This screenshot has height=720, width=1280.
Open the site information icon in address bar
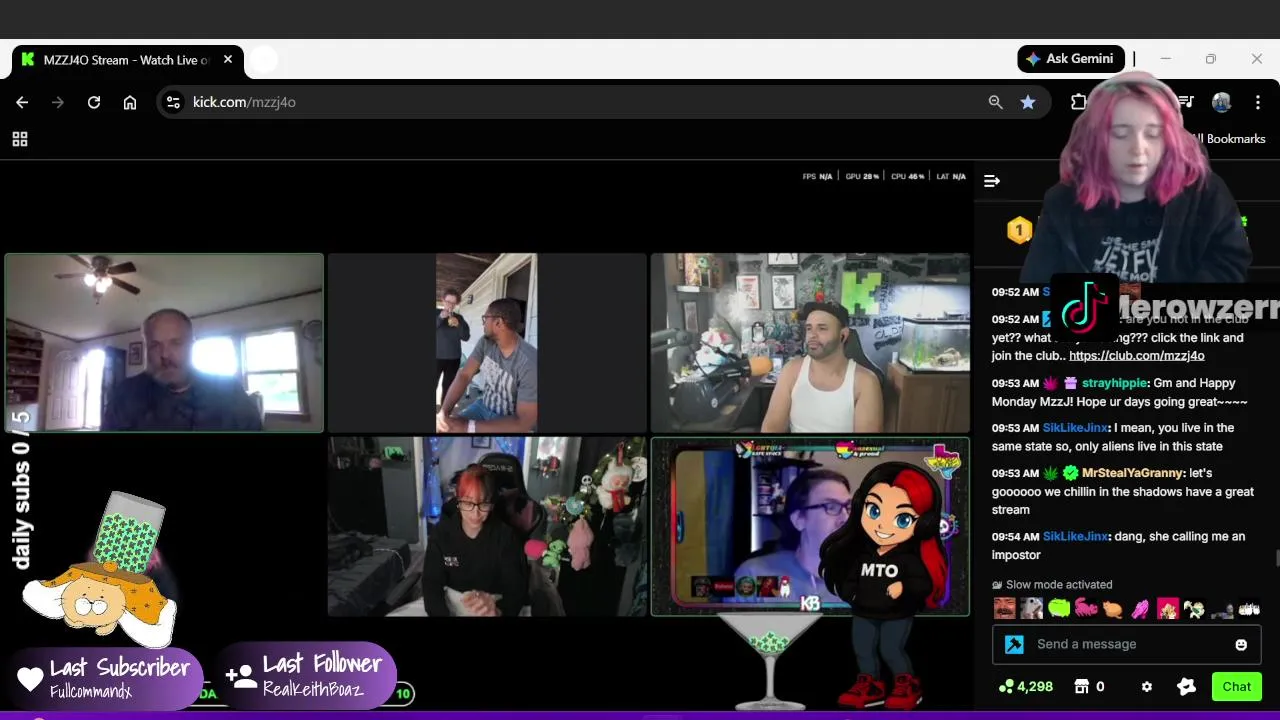[173, 102]
